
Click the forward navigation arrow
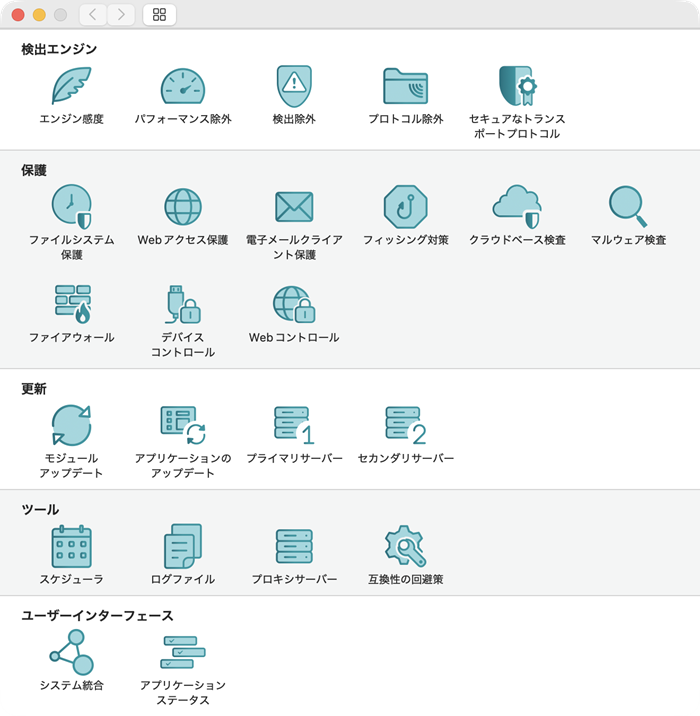coord(121,15)
